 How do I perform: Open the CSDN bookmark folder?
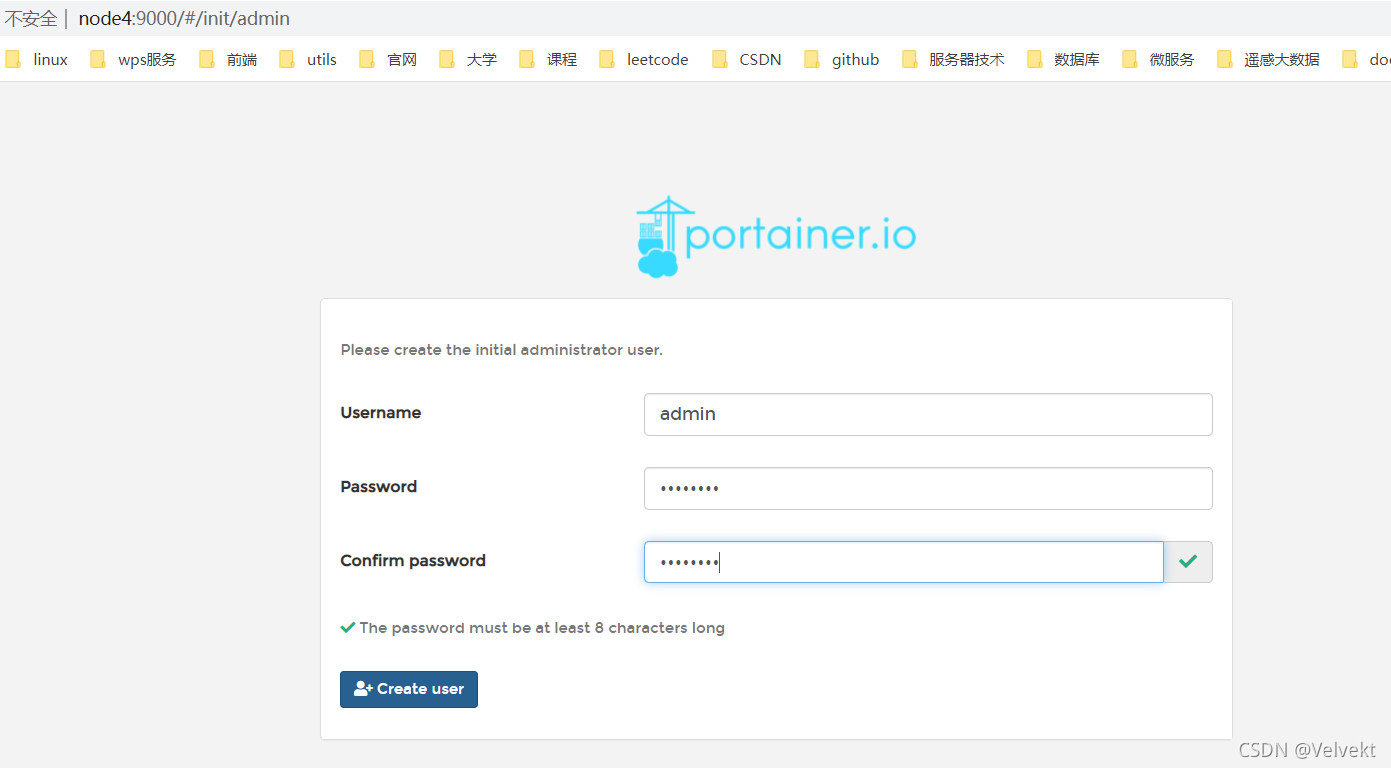click(747, 60)
